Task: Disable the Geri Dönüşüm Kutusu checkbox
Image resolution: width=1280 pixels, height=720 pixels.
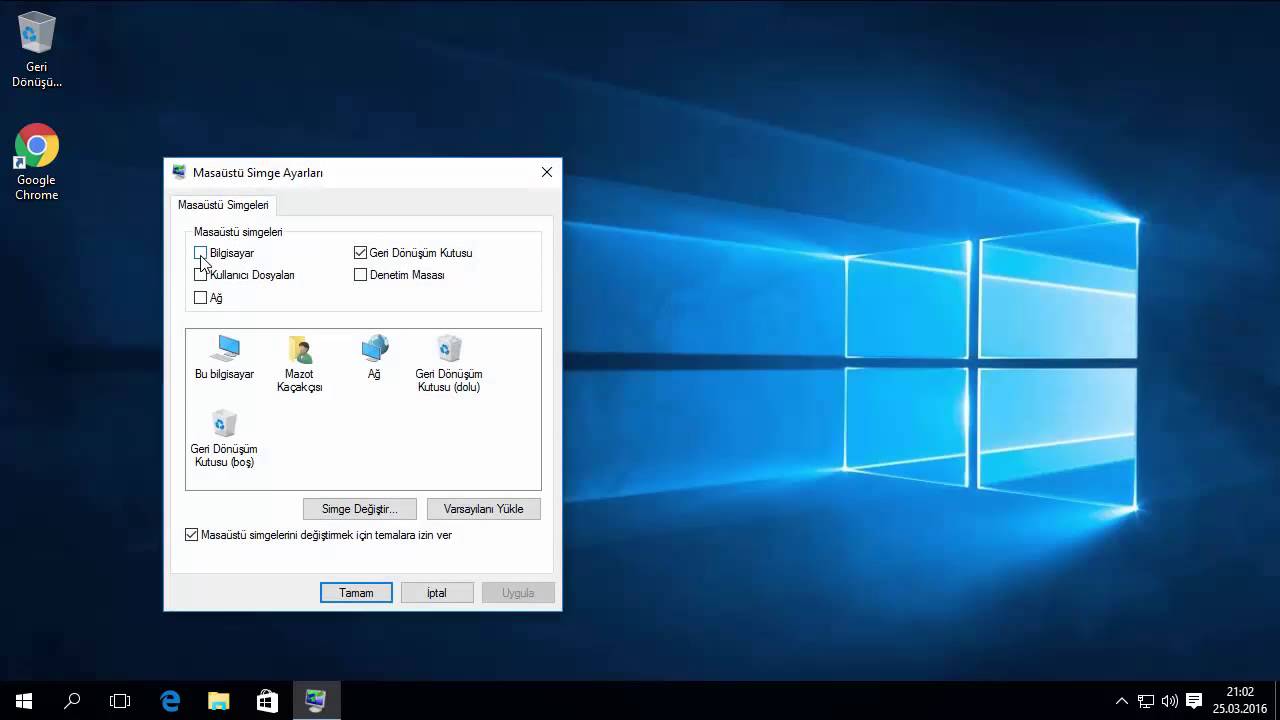Action: tap(360, 253)
